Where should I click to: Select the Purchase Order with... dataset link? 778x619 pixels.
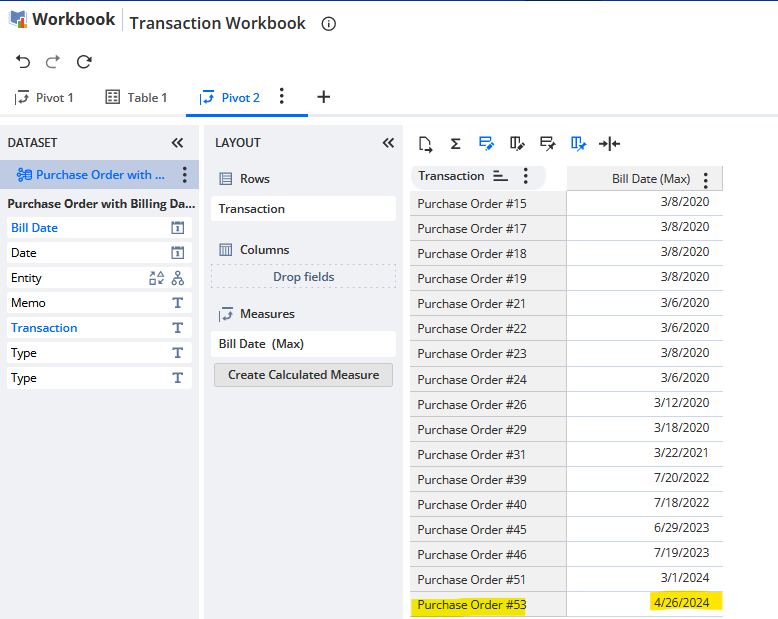point(100,175)
